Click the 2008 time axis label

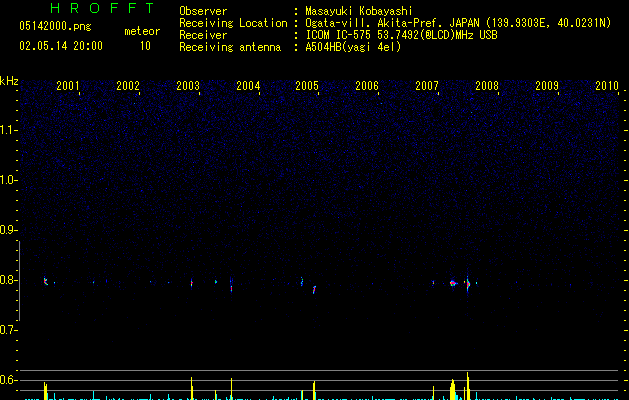pyautogui.click(x=487, y=85)
